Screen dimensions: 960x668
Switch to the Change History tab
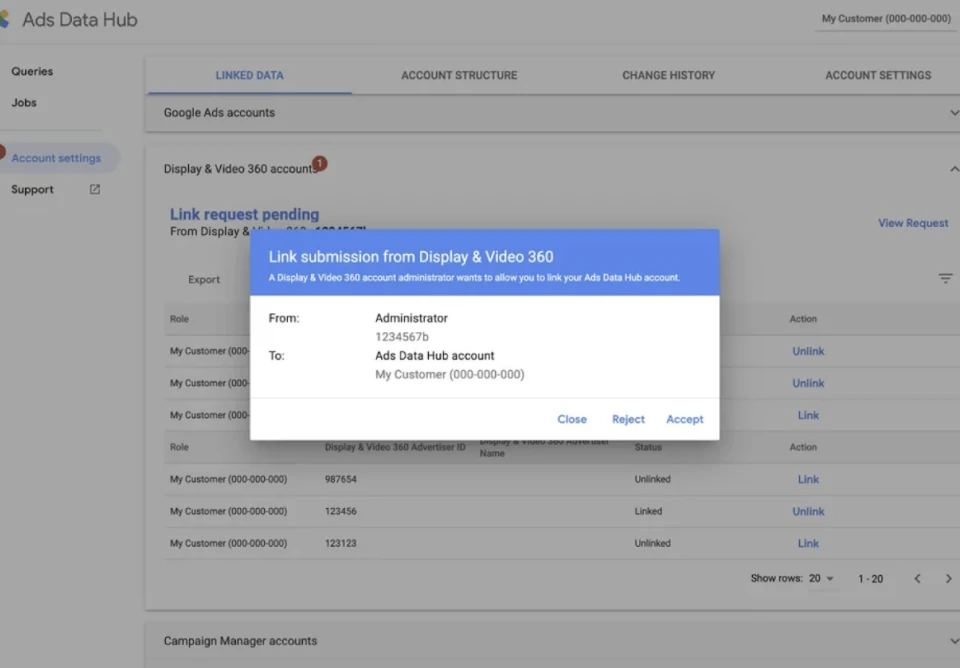(x=669, y=75)
